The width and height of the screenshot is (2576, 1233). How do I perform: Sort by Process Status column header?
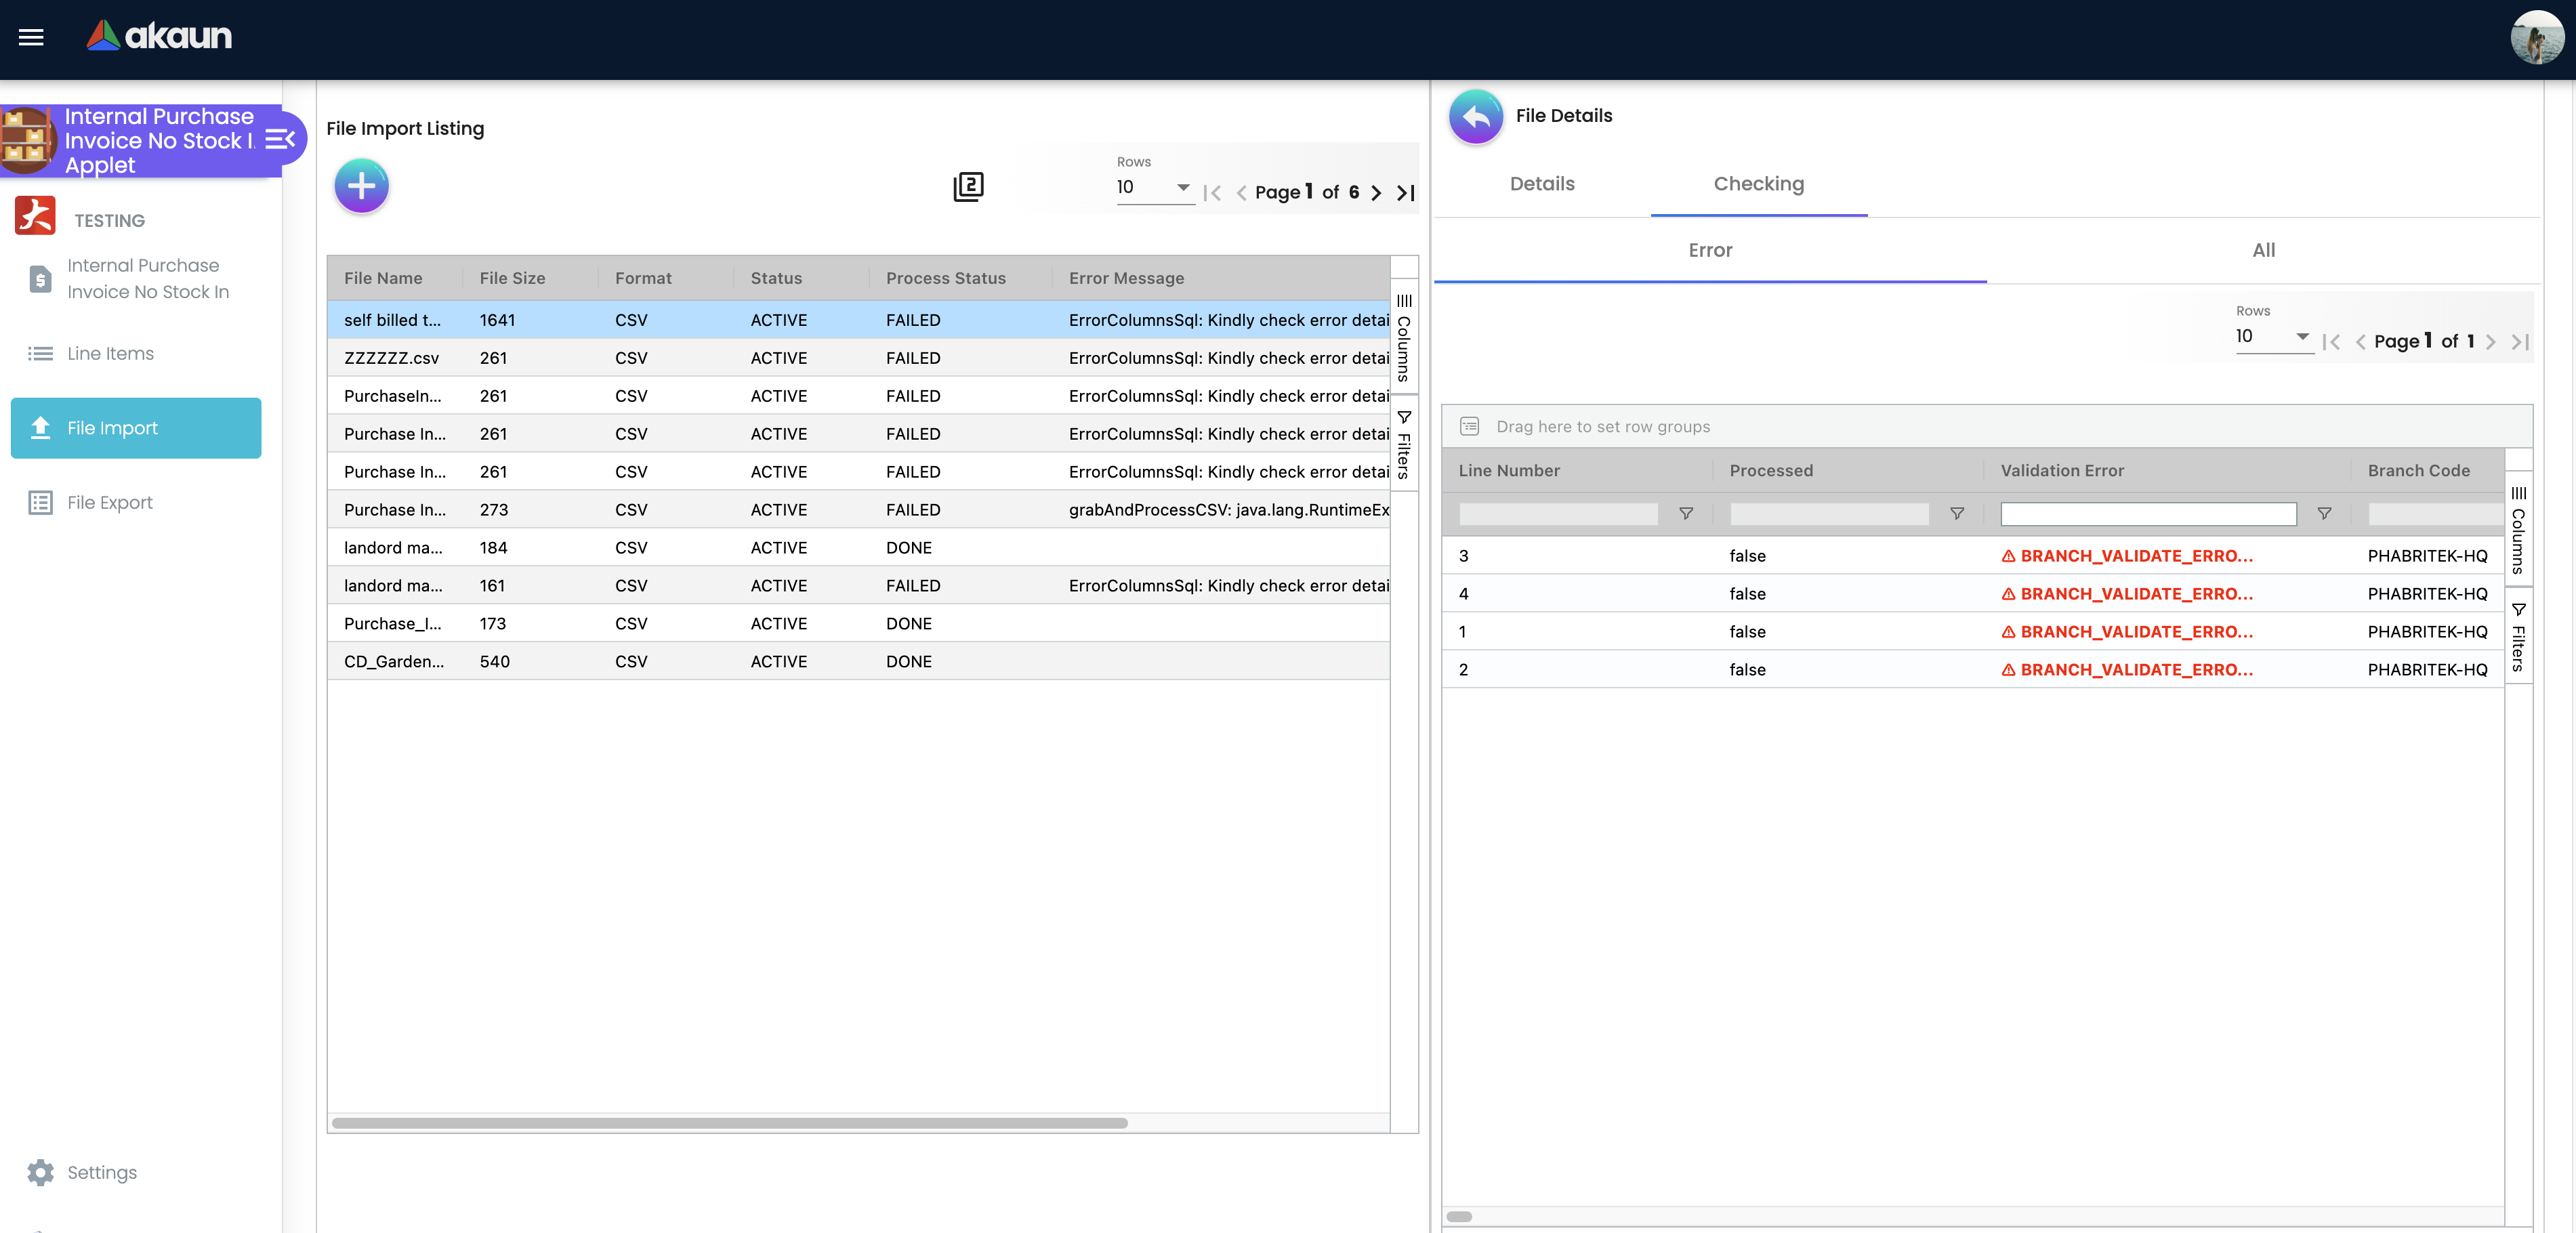[x=945, y=279]
